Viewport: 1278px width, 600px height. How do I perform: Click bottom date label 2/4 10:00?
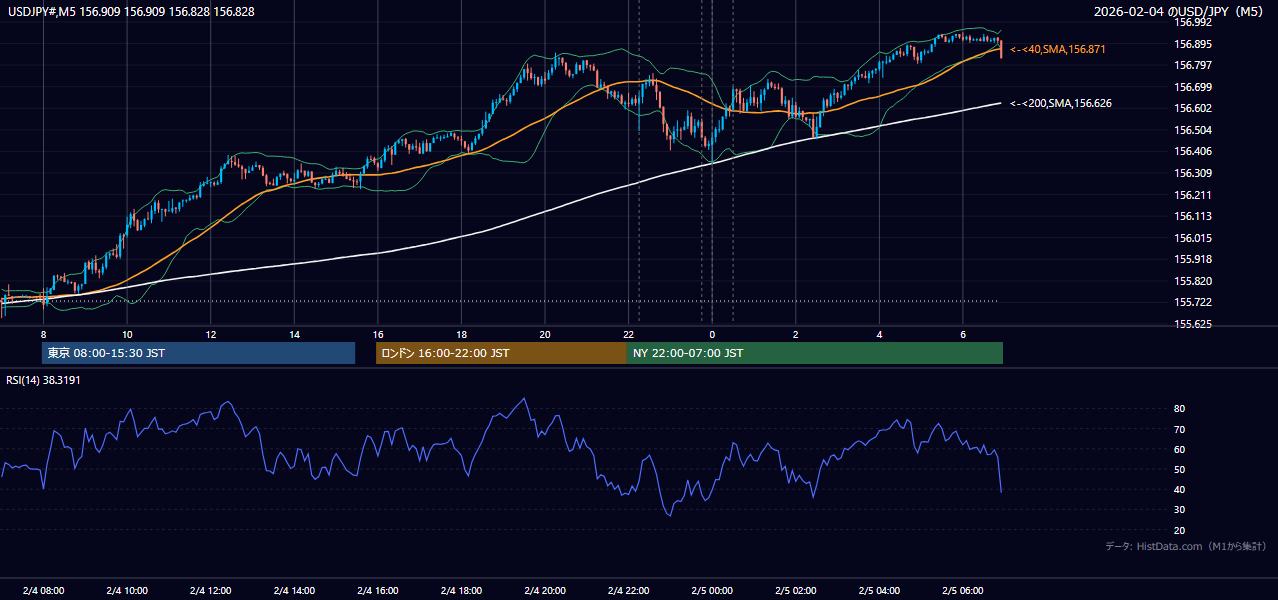coord(127,590)
